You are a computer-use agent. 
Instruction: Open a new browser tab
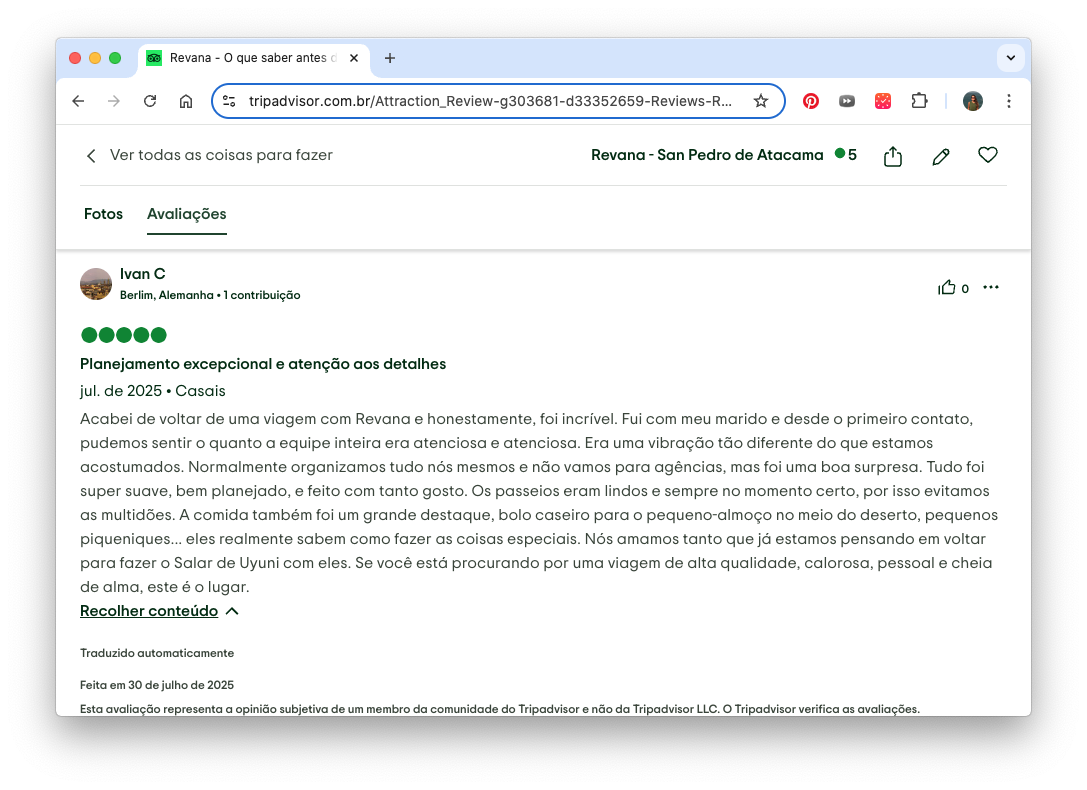click(x=390, y=58)
